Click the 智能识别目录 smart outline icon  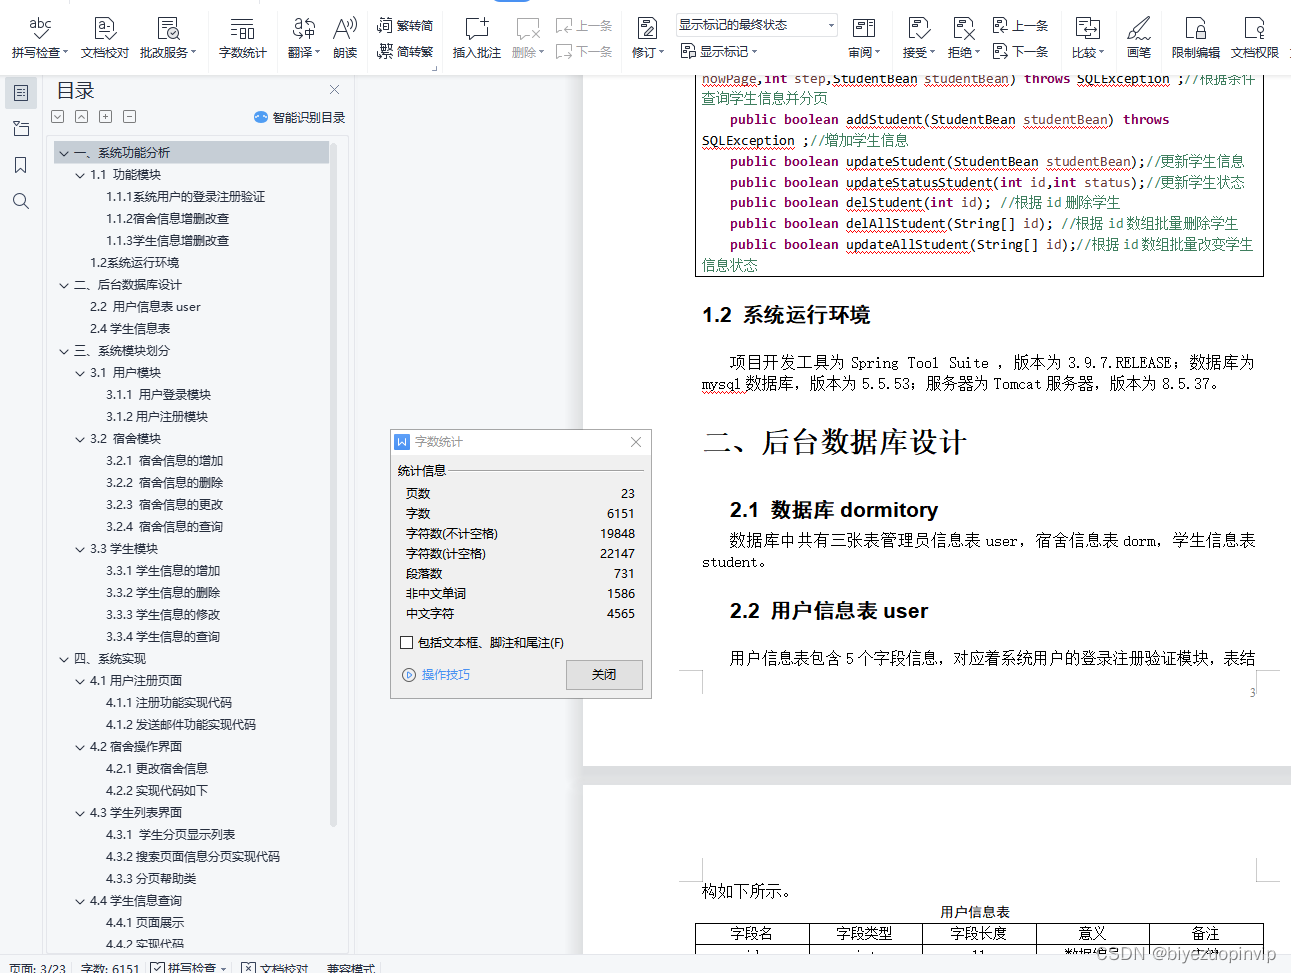click(299, 117)
